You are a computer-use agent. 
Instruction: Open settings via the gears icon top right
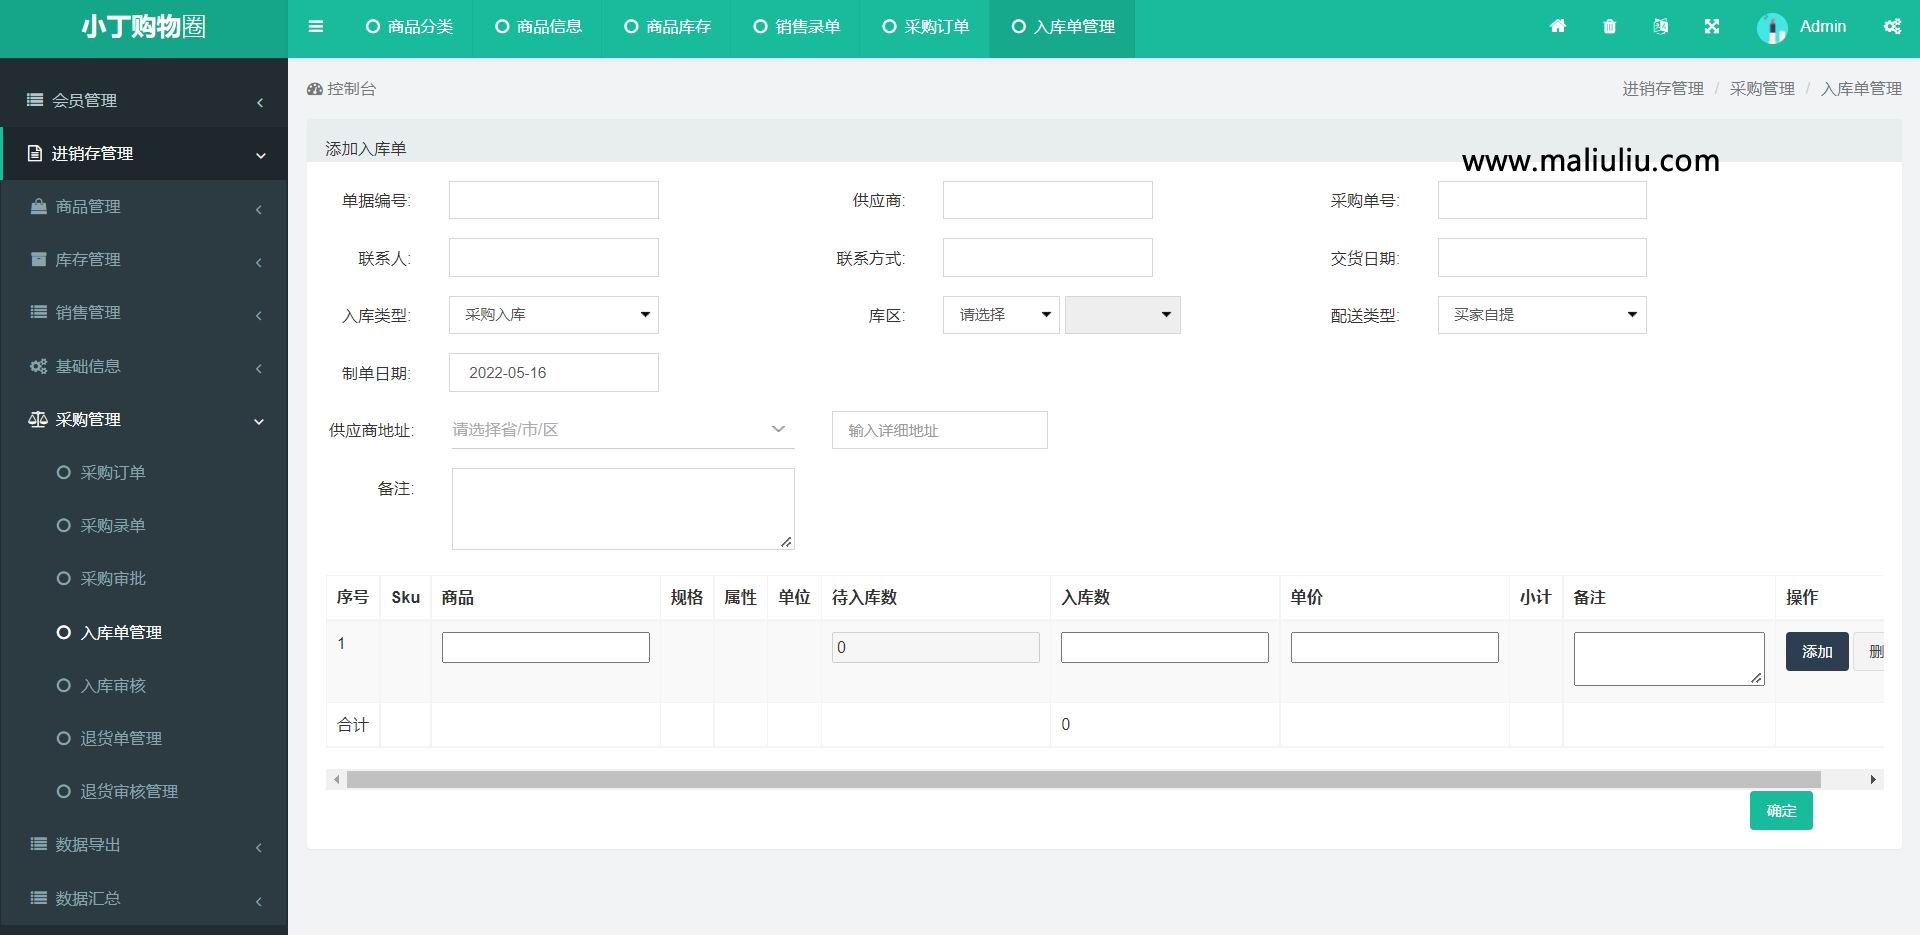[x=1893, y=26]
